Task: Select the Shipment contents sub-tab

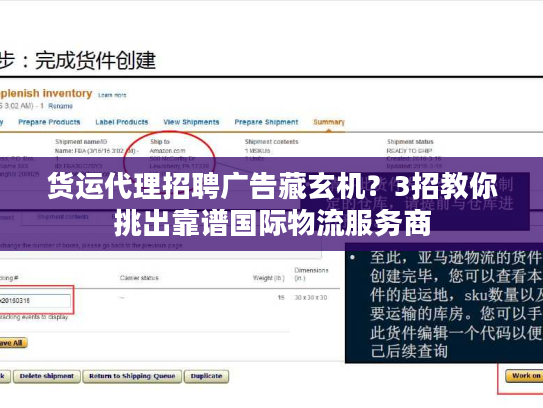Action: coord(63,217)
